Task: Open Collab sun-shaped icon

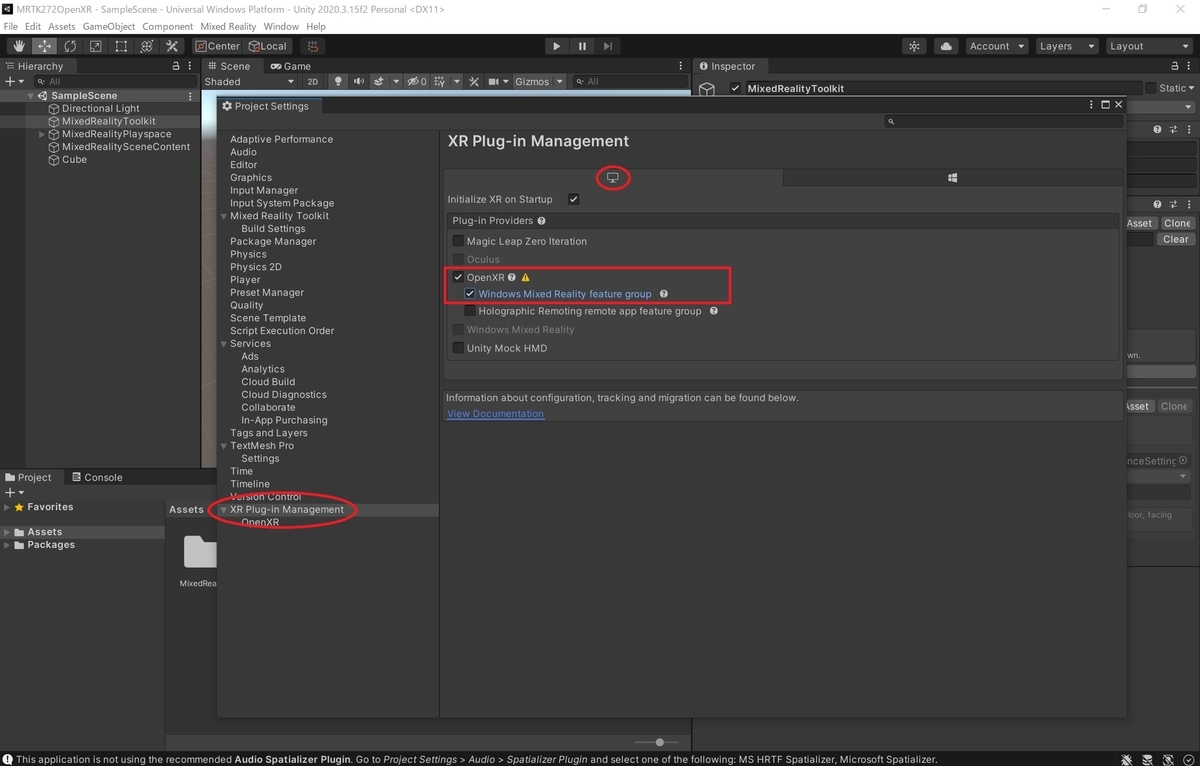Action: click(914, 46)
